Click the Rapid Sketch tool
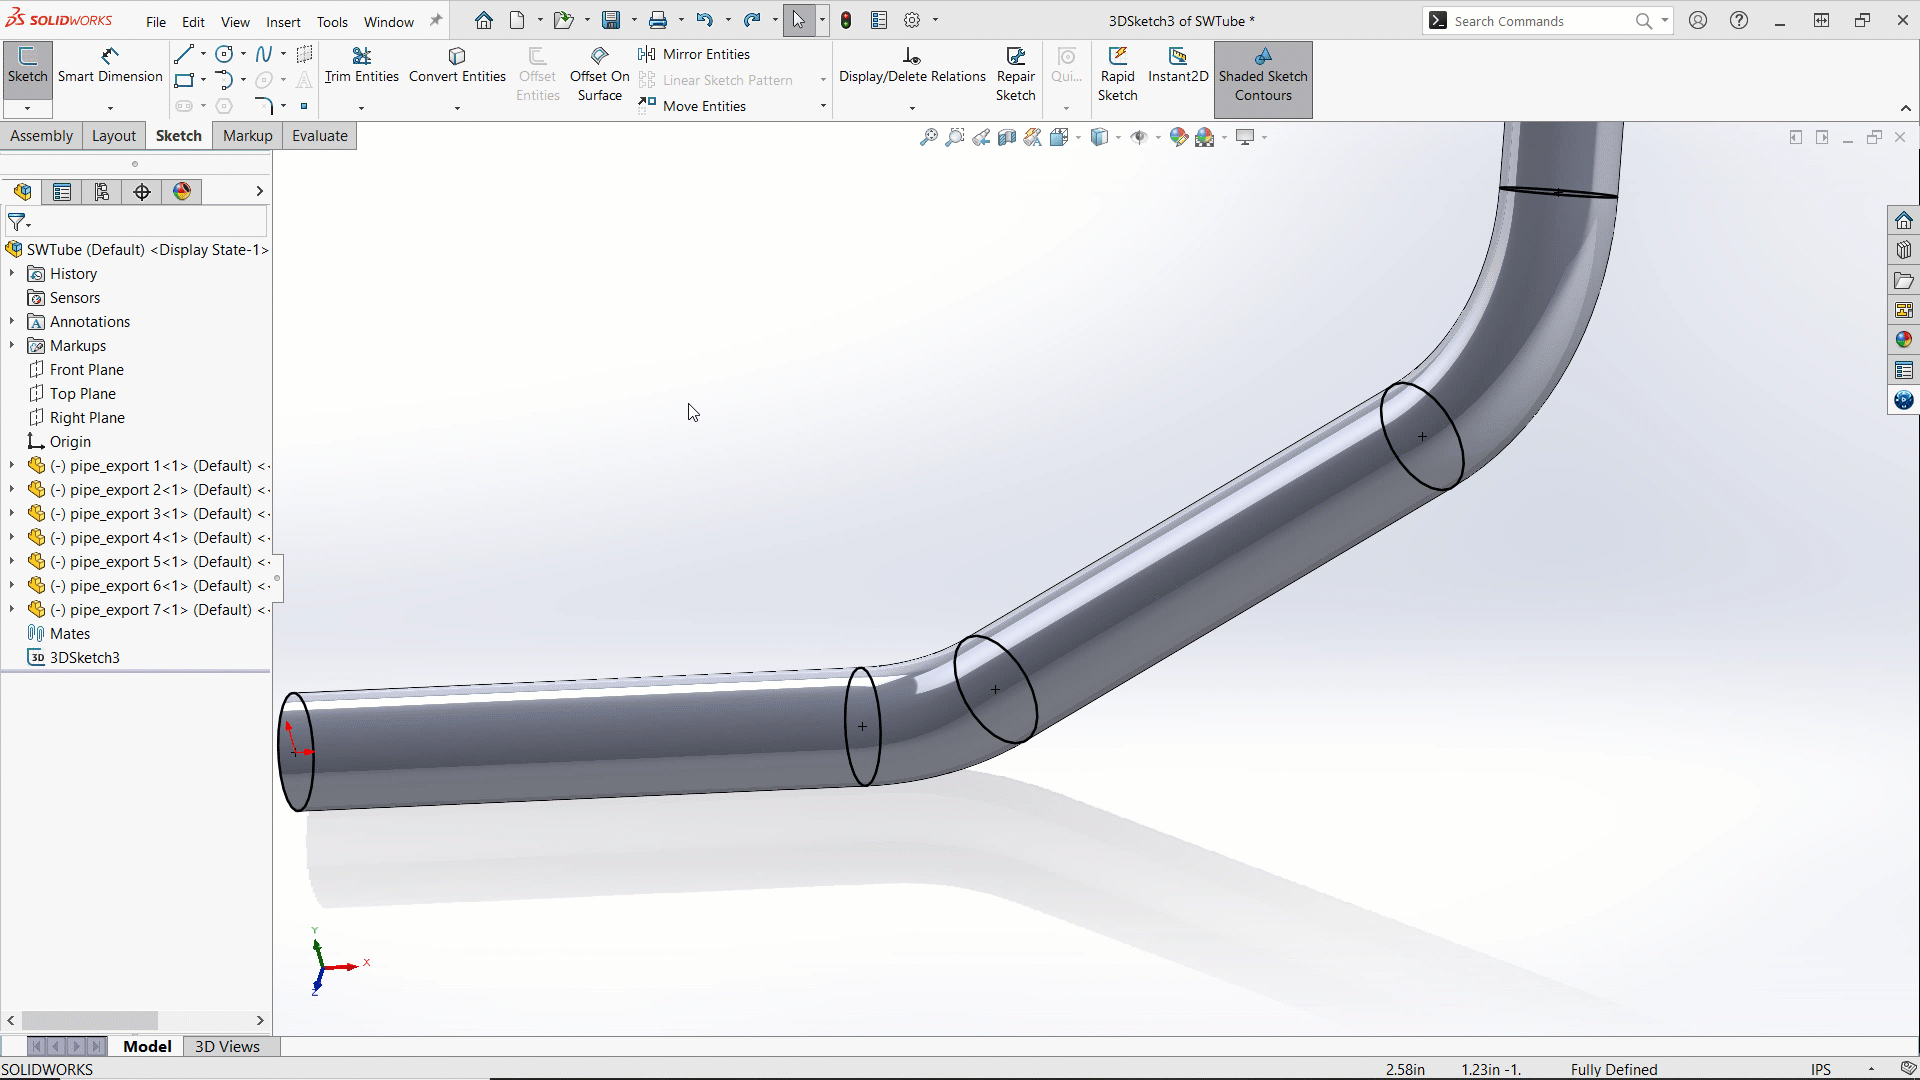Viewport: 1920px width, 1080px height. pyautogui.click(x=1117, y=75)
